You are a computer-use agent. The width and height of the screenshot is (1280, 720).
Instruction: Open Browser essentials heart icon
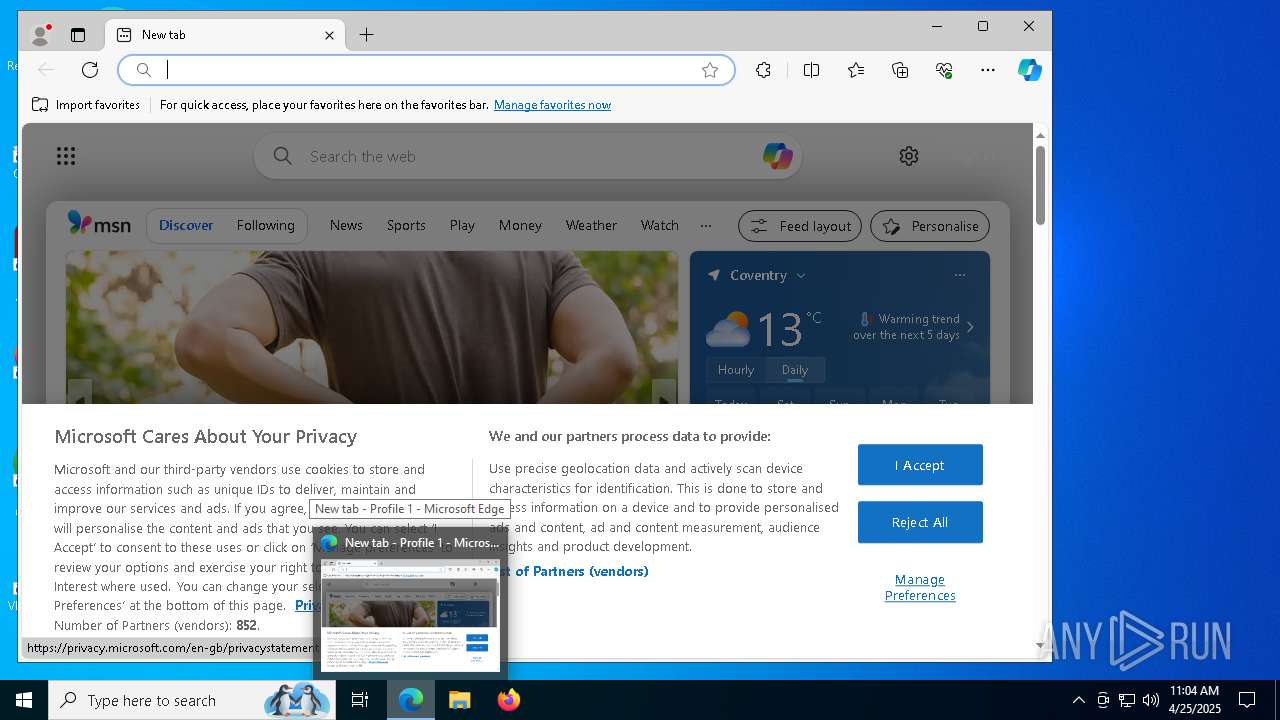pyautogui.click(x=944, y=70)
